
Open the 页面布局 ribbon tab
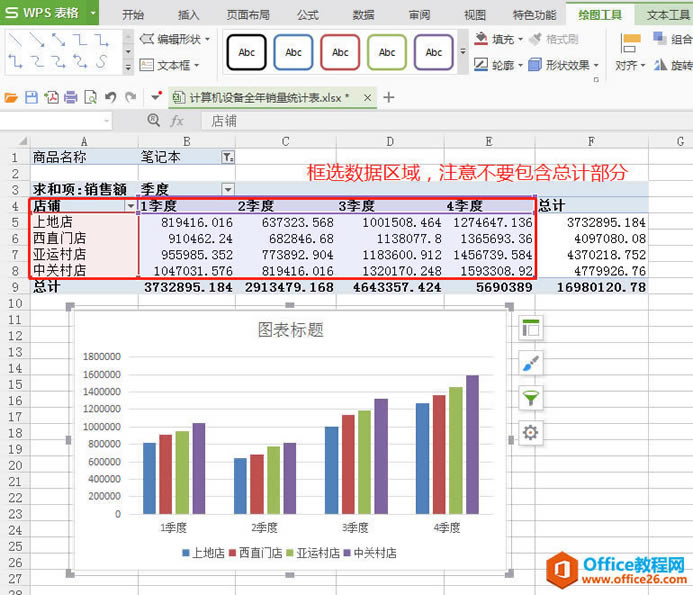(248, 15)
